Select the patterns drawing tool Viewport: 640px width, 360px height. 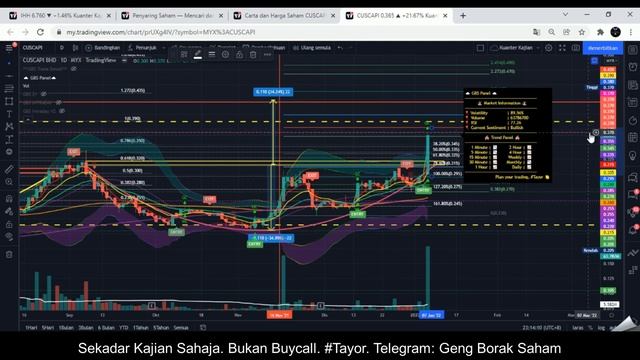coord(9,127)
